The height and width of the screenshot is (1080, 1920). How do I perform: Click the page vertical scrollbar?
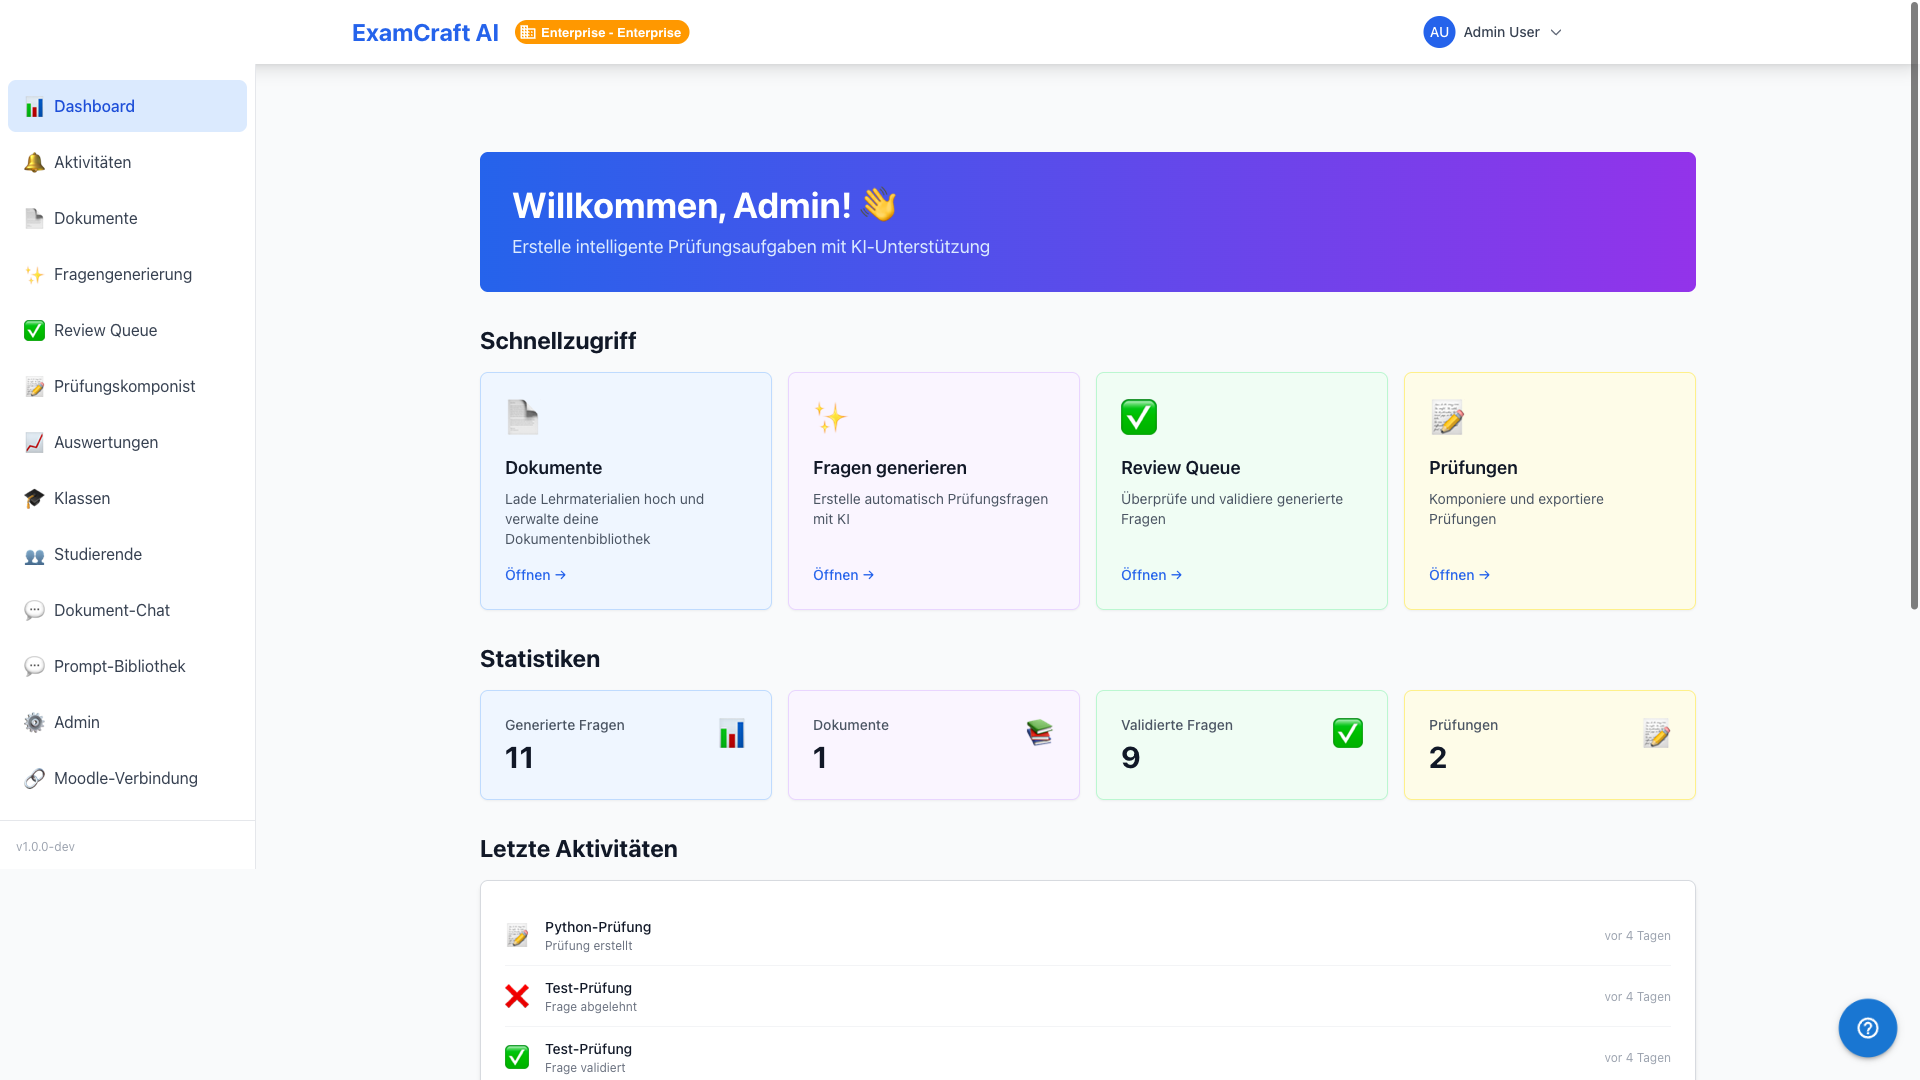click(x=1914, y=305)
